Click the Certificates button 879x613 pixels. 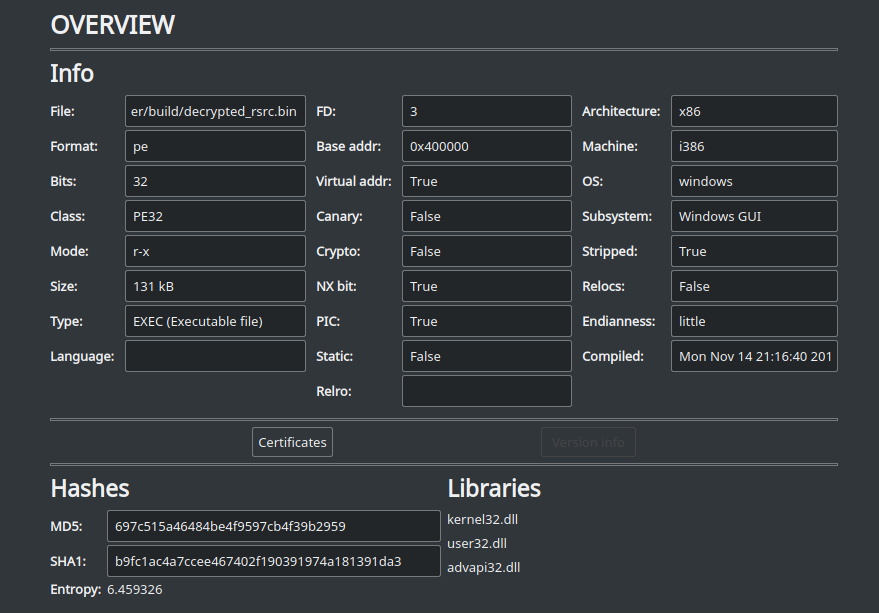click(x=292, y=442)
